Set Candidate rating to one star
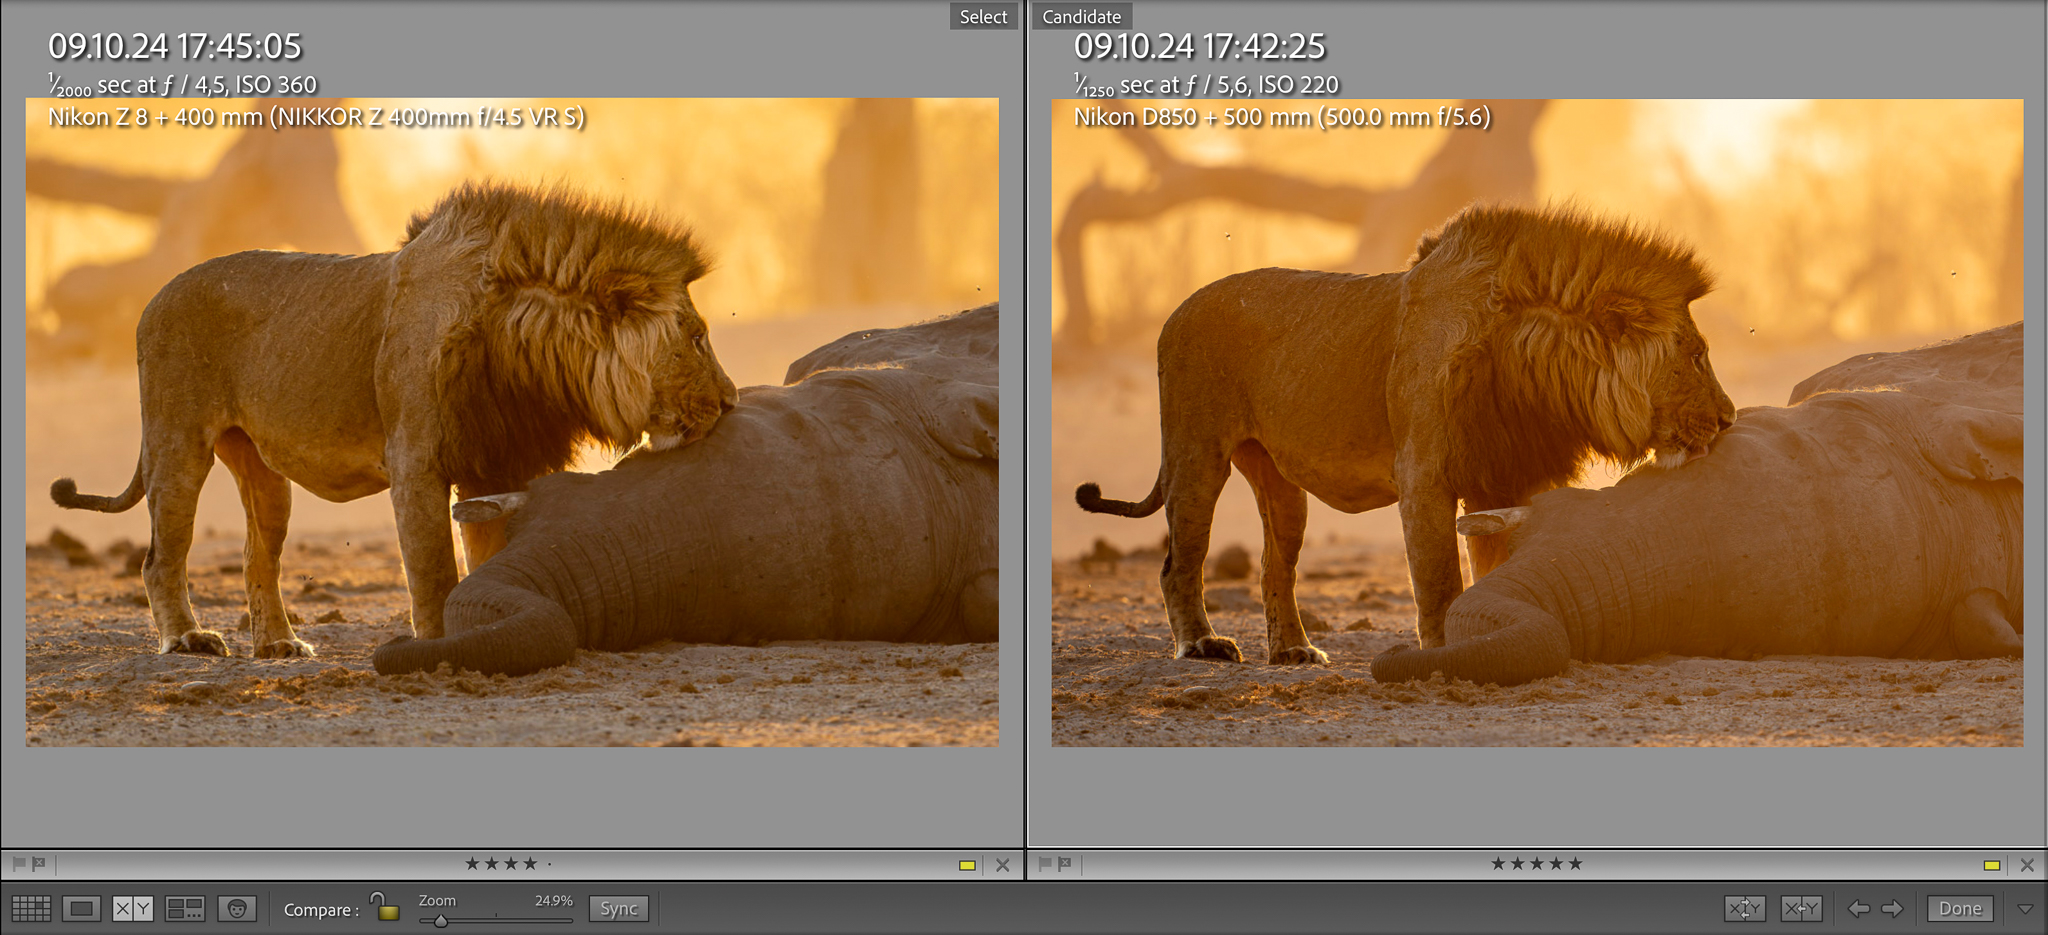The width and height of the screenshot is (2048, 935). tap(1498, 864)
